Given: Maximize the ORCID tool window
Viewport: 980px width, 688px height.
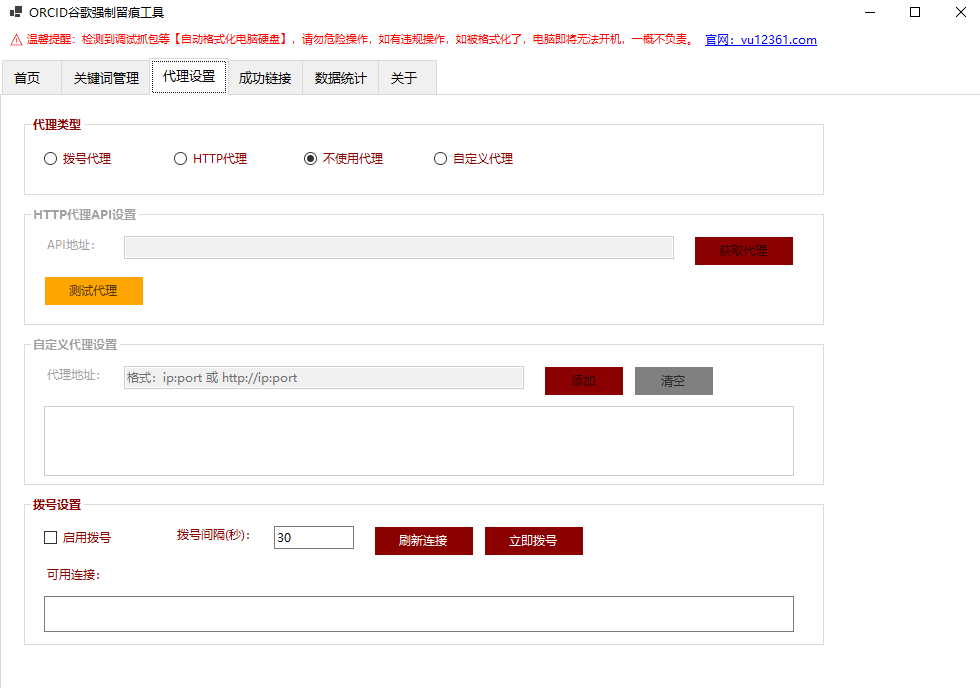Looking at the screenshot, I should [x=914, y=13].
